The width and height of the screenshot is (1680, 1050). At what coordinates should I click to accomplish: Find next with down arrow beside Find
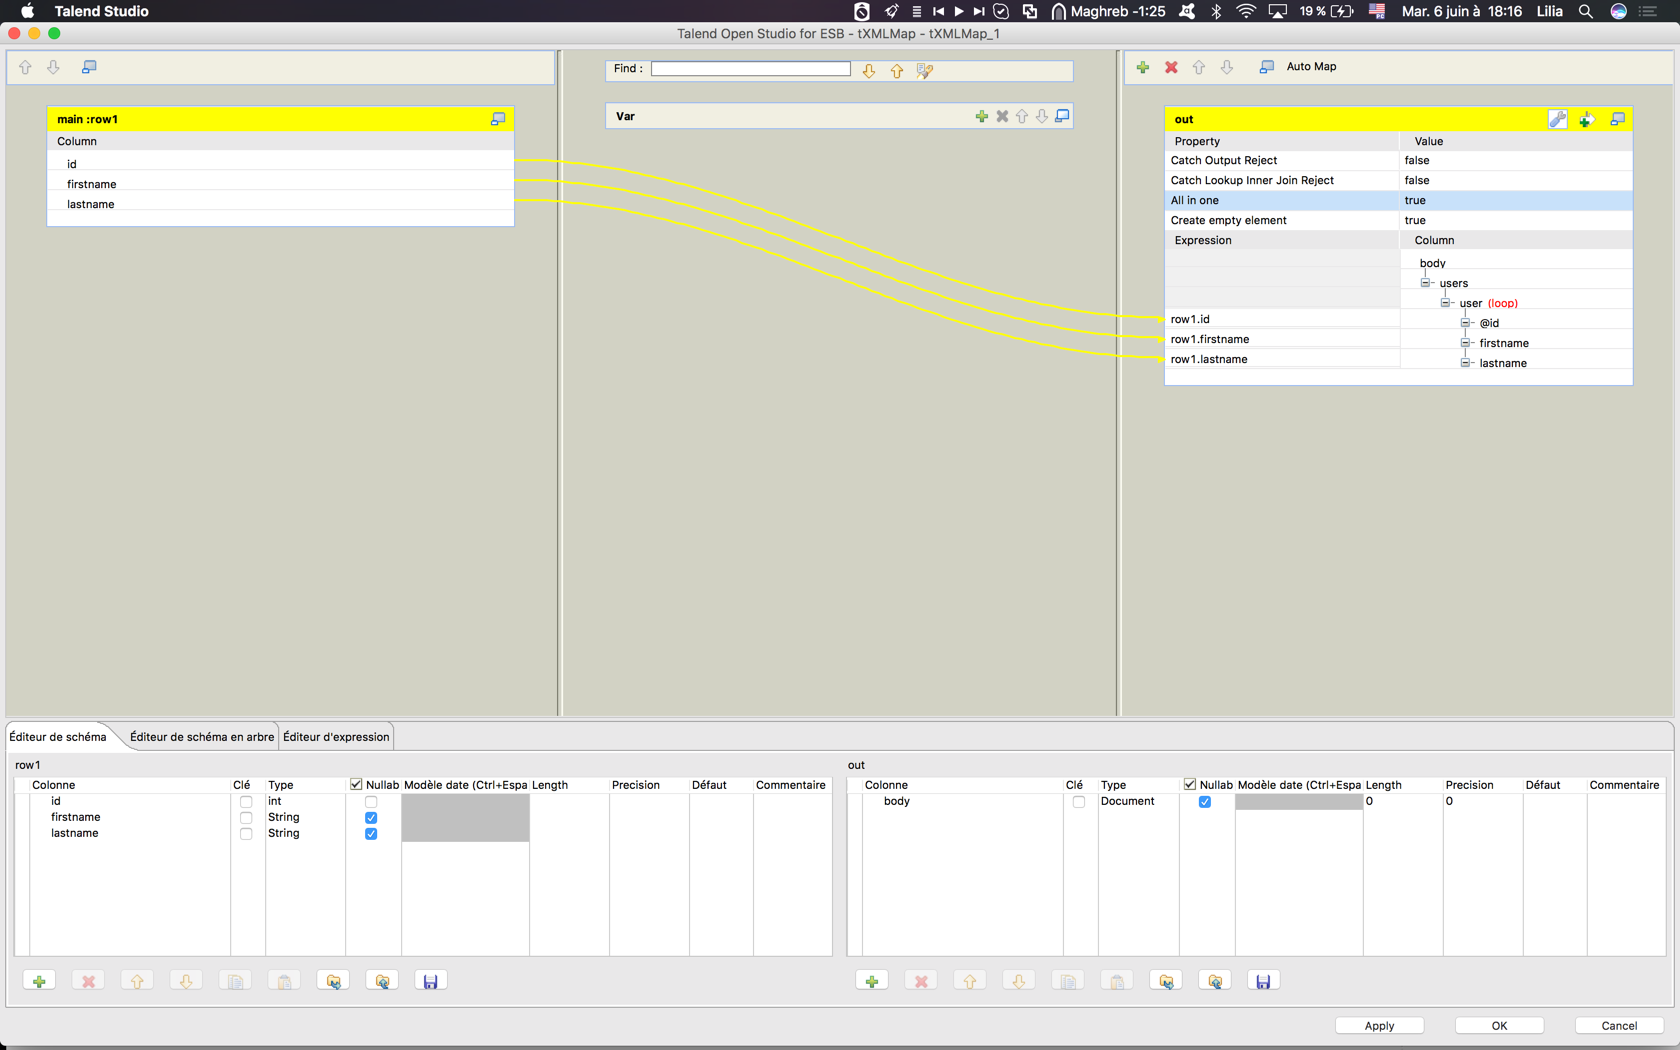tap(869, 71)
